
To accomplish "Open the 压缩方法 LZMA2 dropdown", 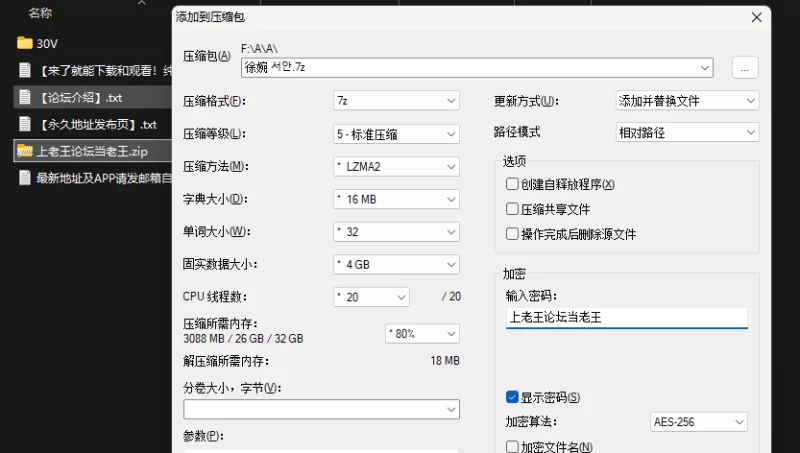I will coord(396,166).
